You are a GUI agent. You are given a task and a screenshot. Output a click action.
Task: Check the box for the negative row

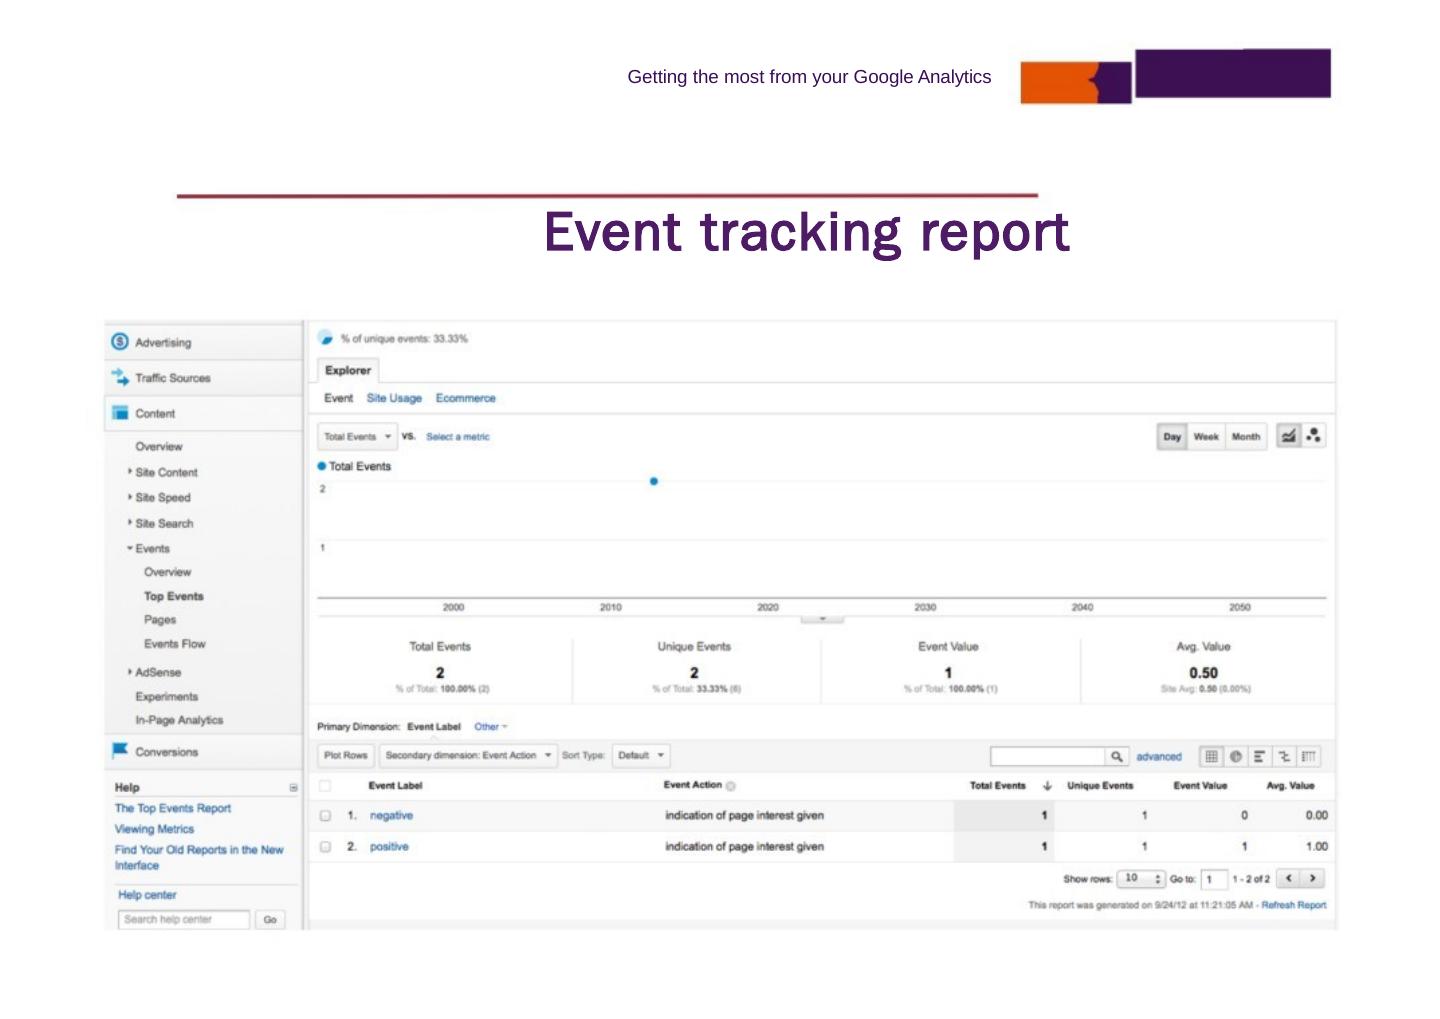(325, 816)
